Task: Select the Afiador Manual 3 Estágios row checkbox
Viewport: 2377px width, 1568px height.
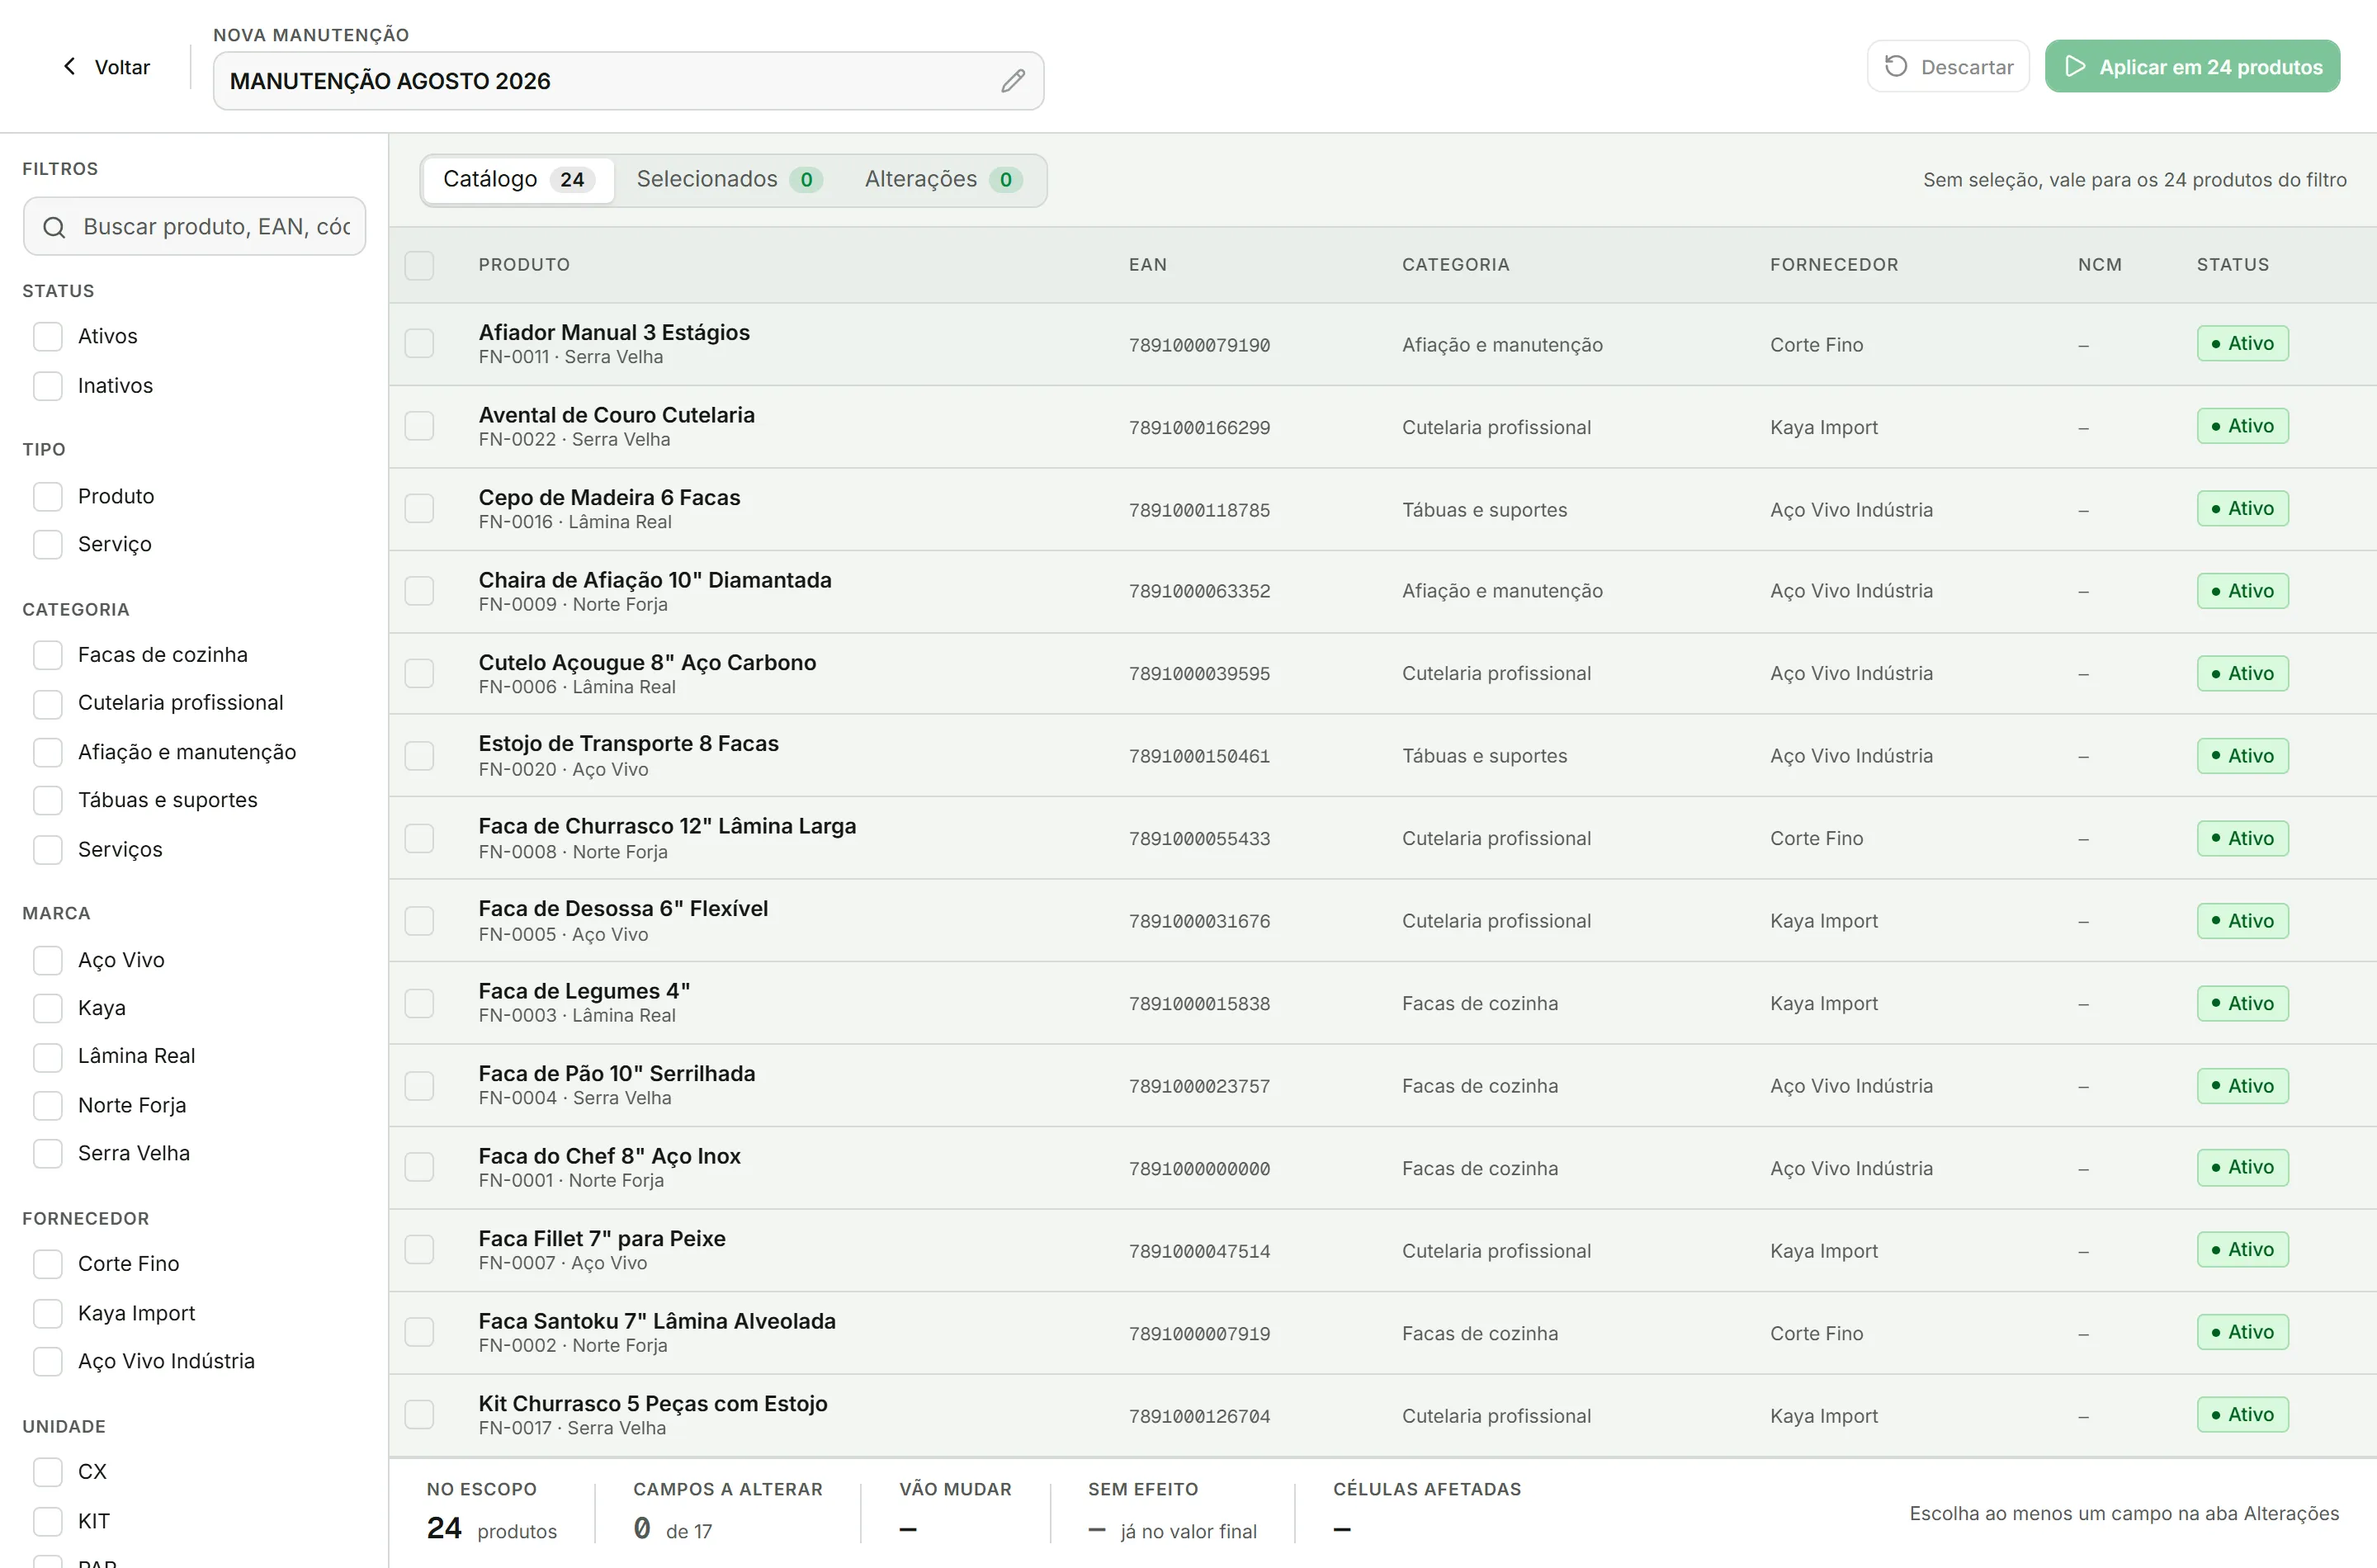Action: tap(419, 344)
